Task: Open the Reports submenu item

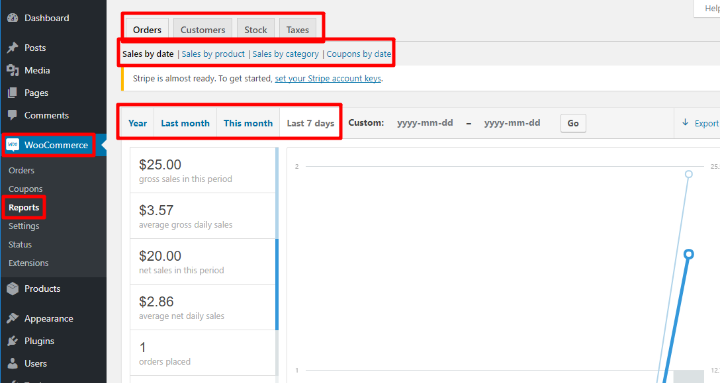Action: pos(24,208)
